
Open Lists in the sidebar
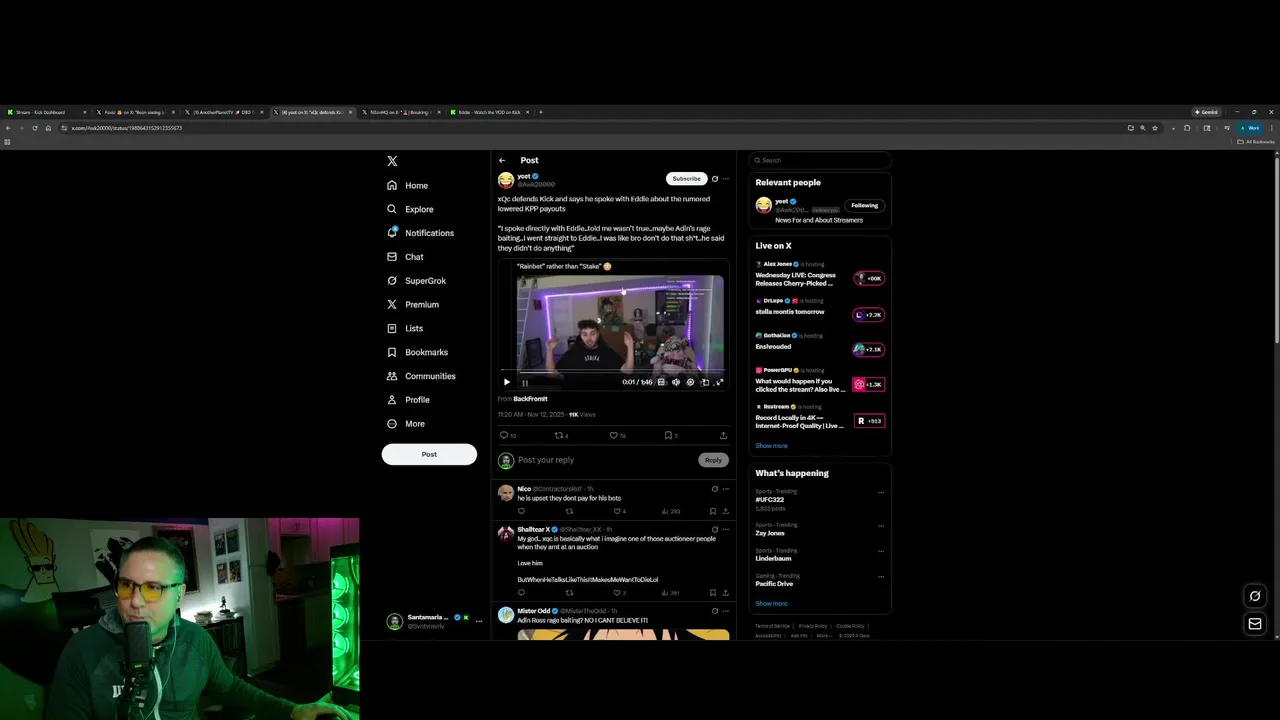405,328
